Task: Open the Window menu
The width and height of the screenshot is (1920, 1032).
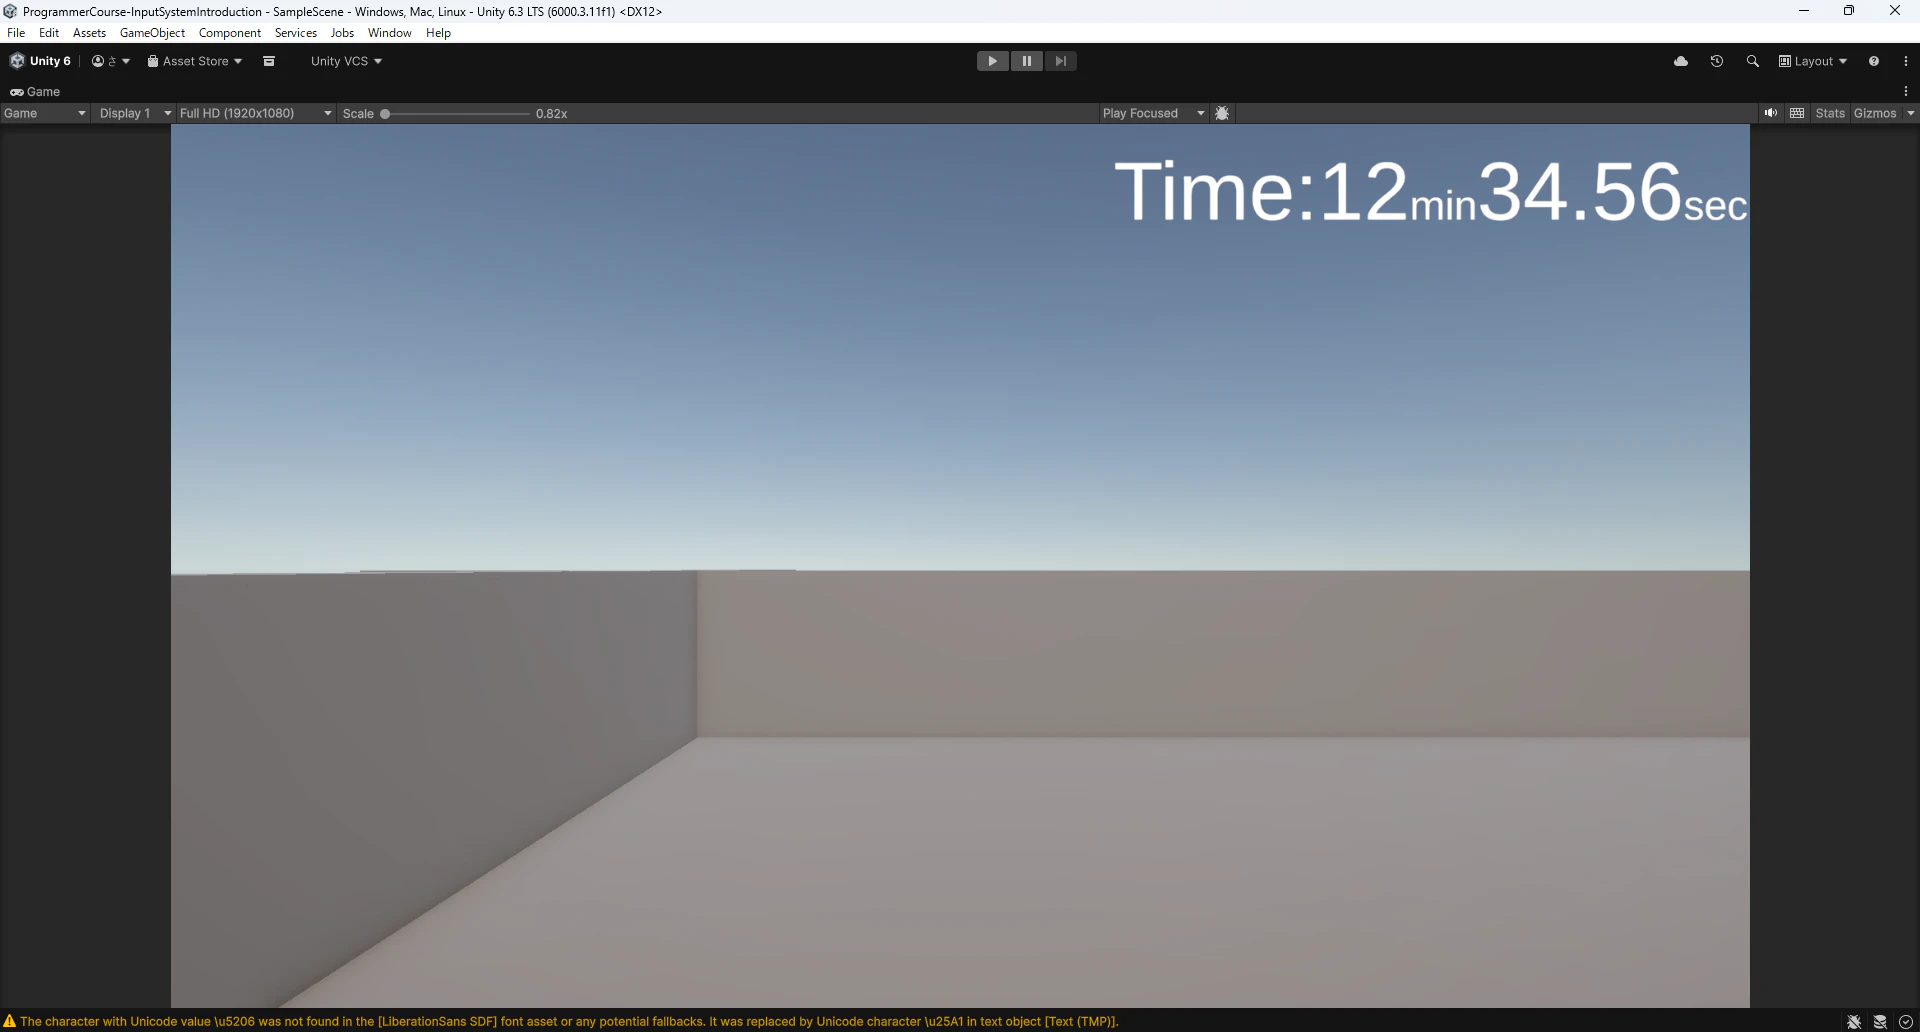Action: point(389,33)
